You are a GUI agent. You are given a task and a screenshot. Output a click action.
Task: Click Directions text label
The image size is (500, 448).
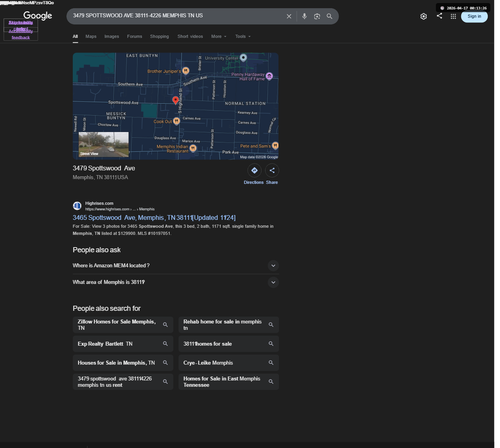[x=253, y=182]
